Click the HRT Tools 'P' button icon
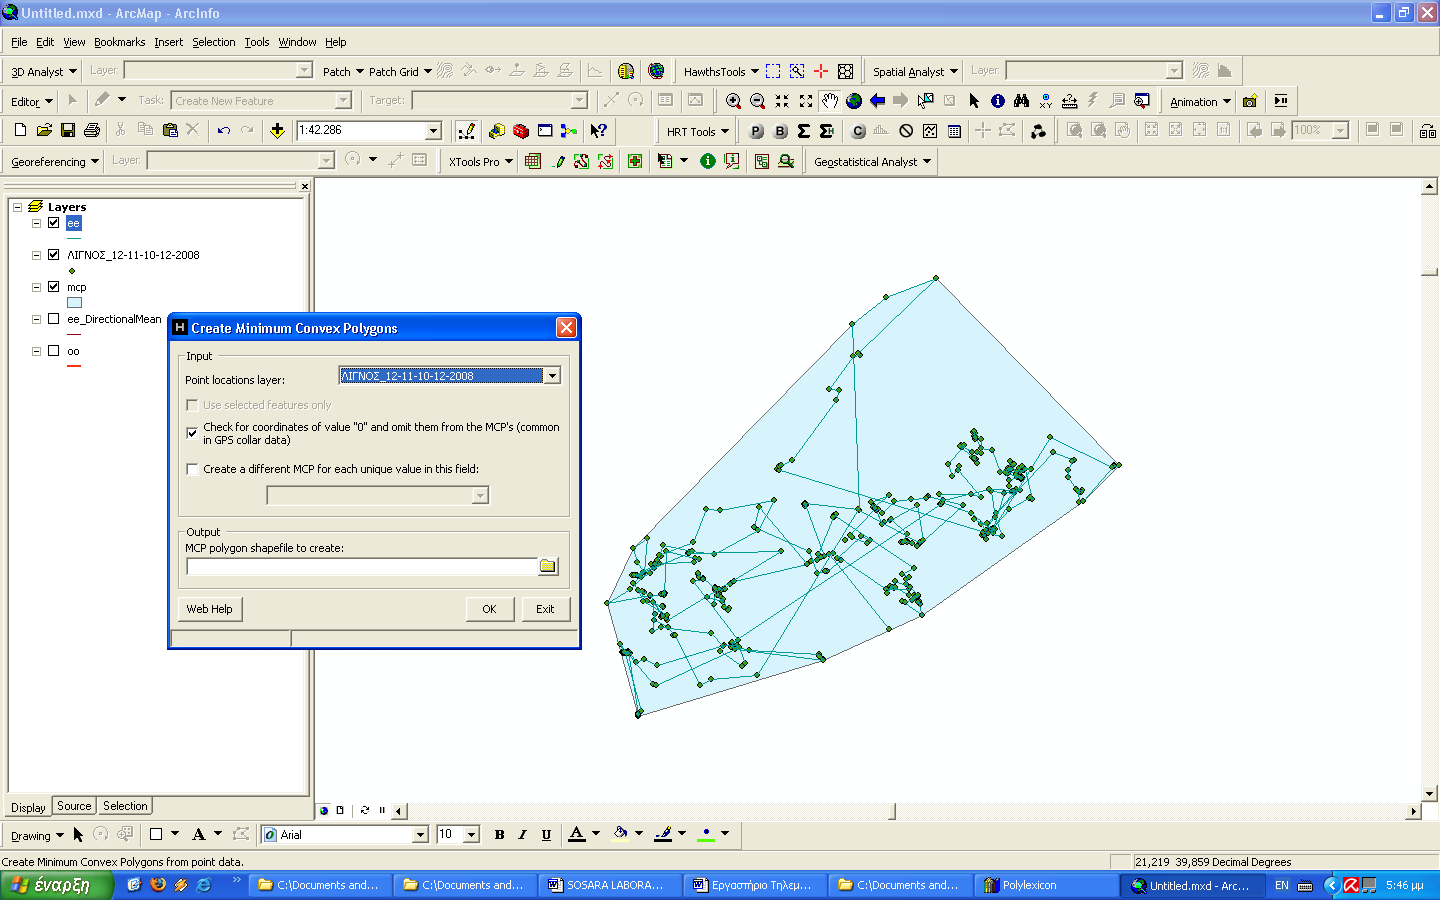This screenshot has width=1440, height=900. (756, 131)
